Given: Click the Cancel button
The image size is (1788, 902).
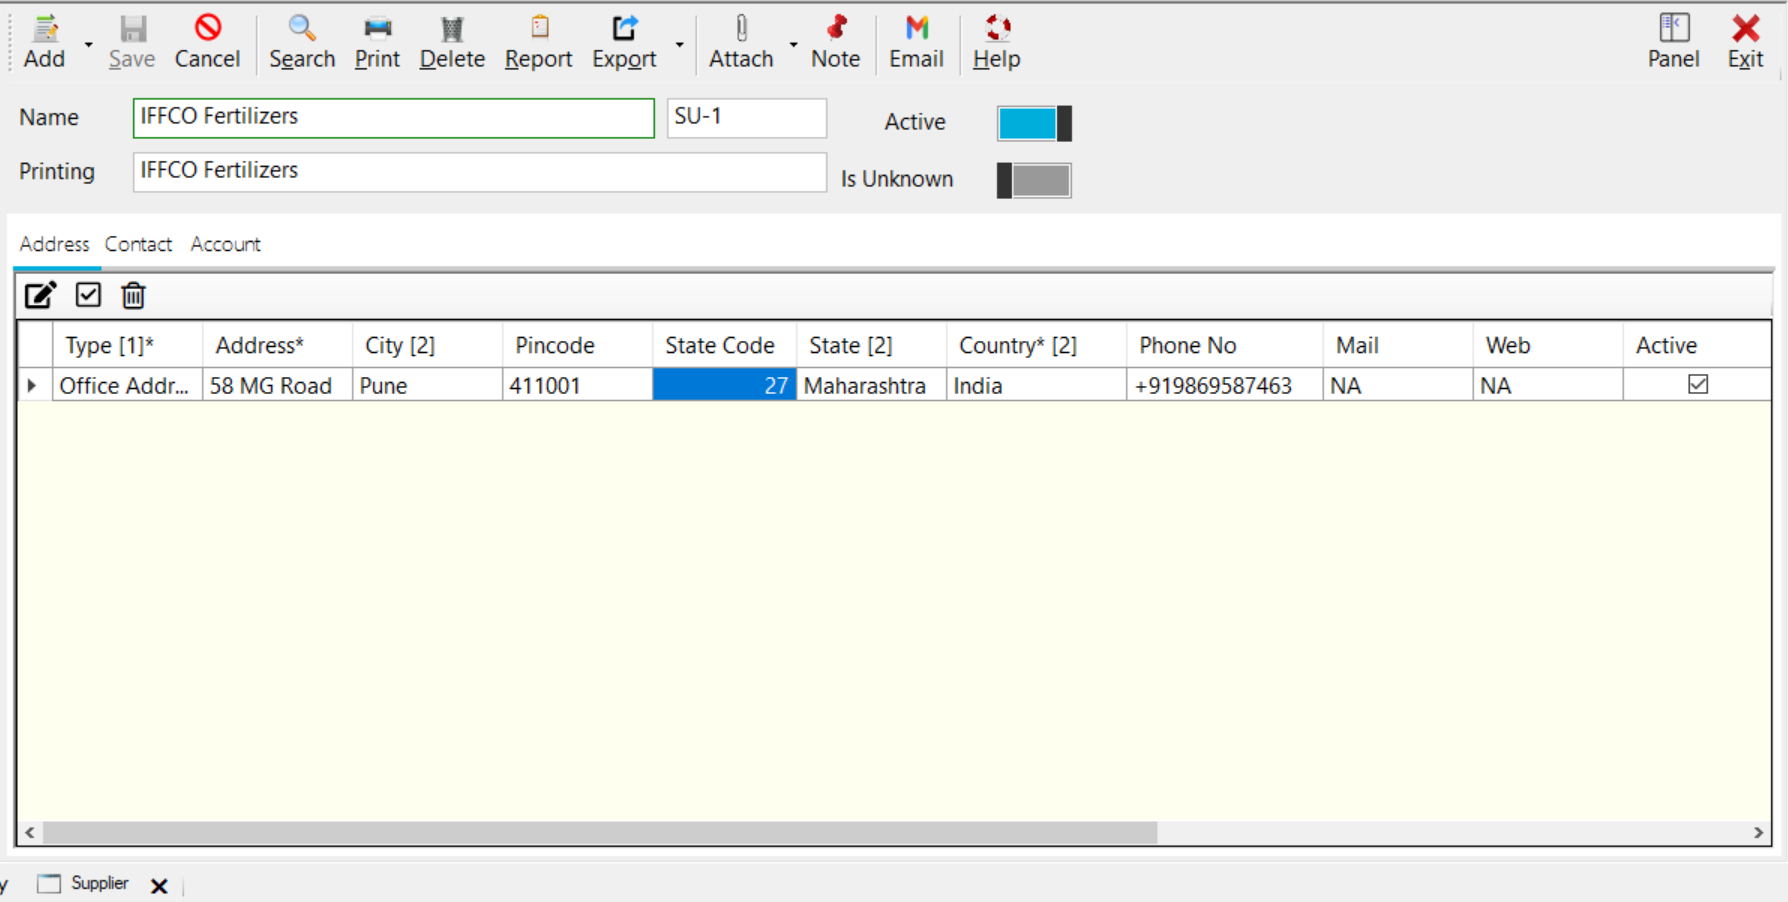Looking at the screenshot, I should [x=207, y=40].
